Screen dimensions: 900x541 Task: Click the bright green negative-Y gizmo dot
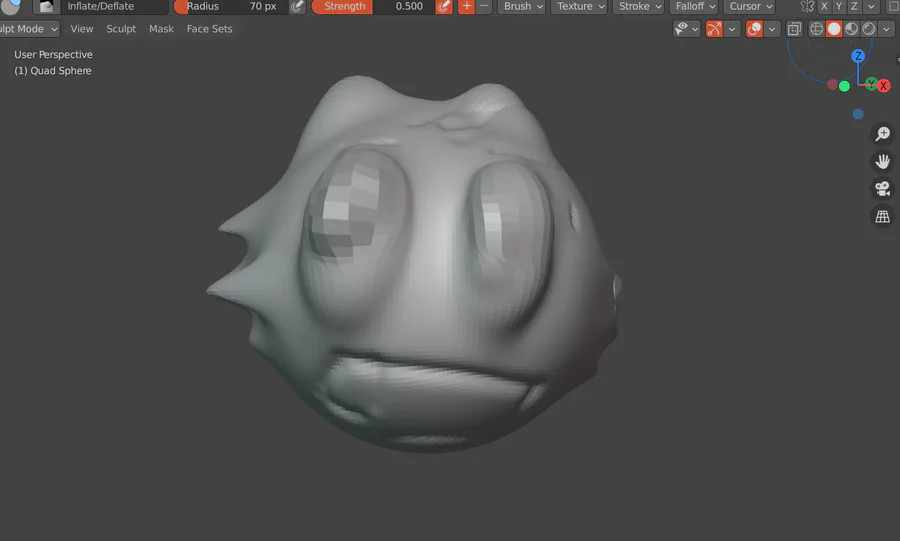click(x=844, y=86)
